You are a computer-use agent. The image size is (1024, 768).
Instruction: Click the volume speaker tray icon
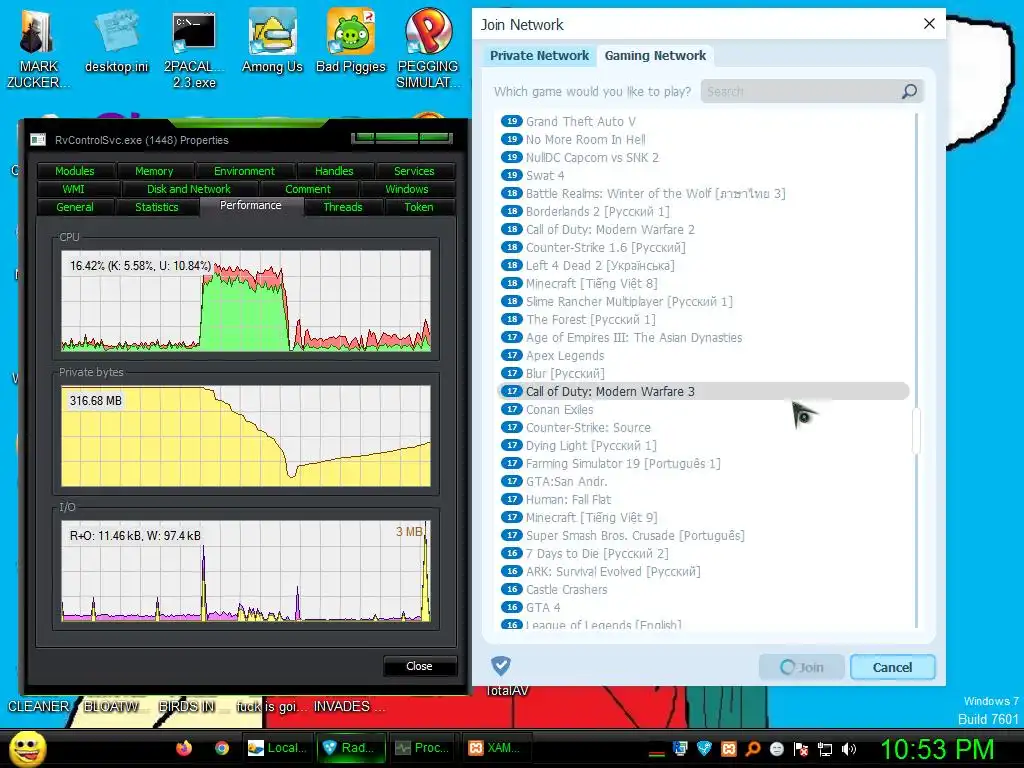[848, 749]
